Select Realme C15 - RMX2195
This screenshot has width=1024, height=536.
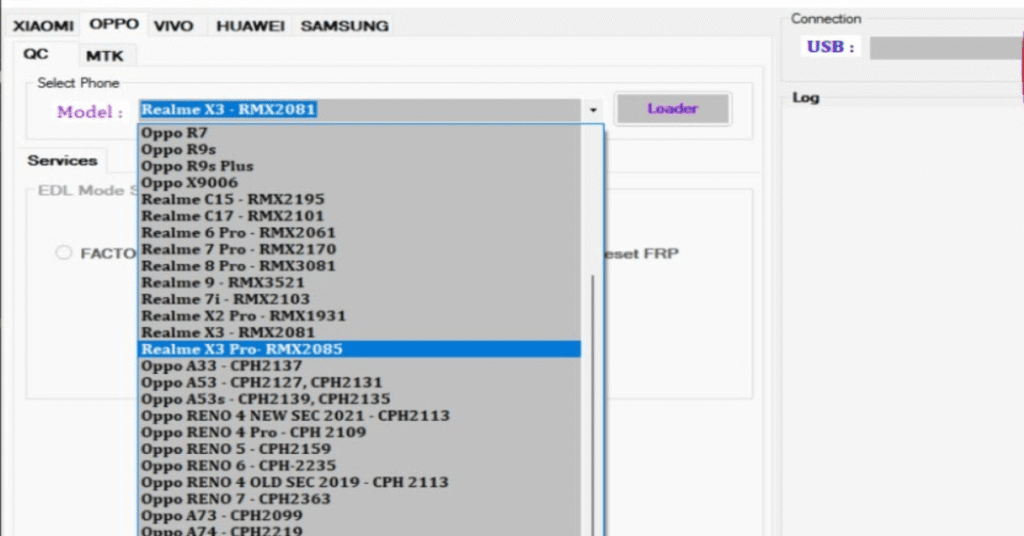pos(360,199)
